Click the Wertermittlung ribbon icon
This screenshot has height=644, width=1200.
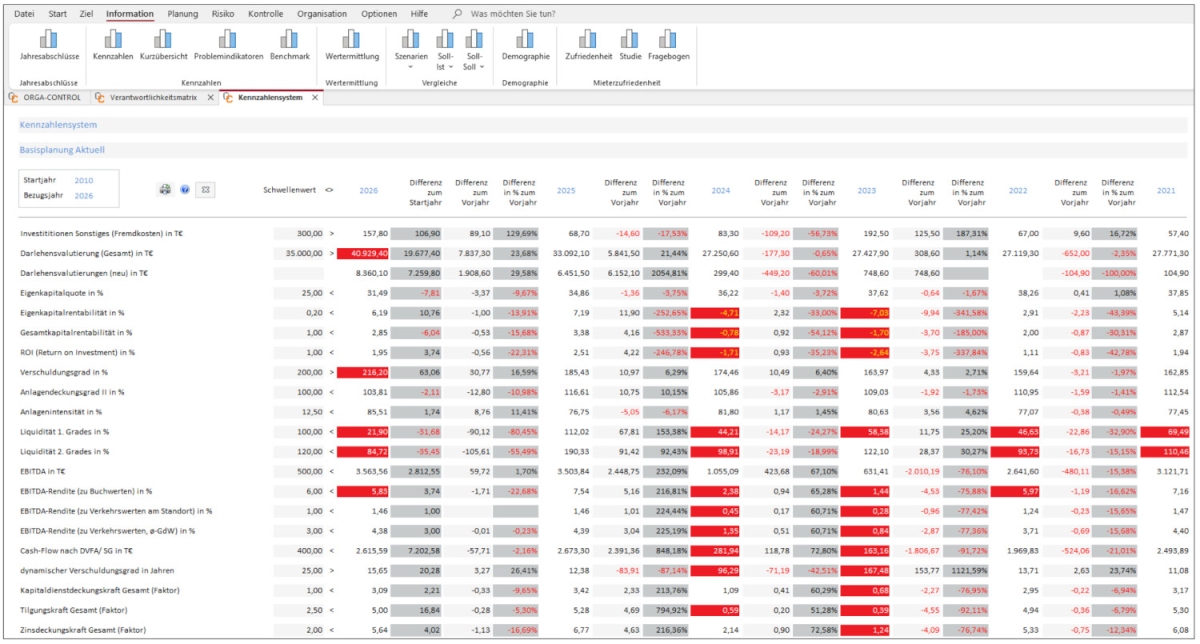click(352, 40)
